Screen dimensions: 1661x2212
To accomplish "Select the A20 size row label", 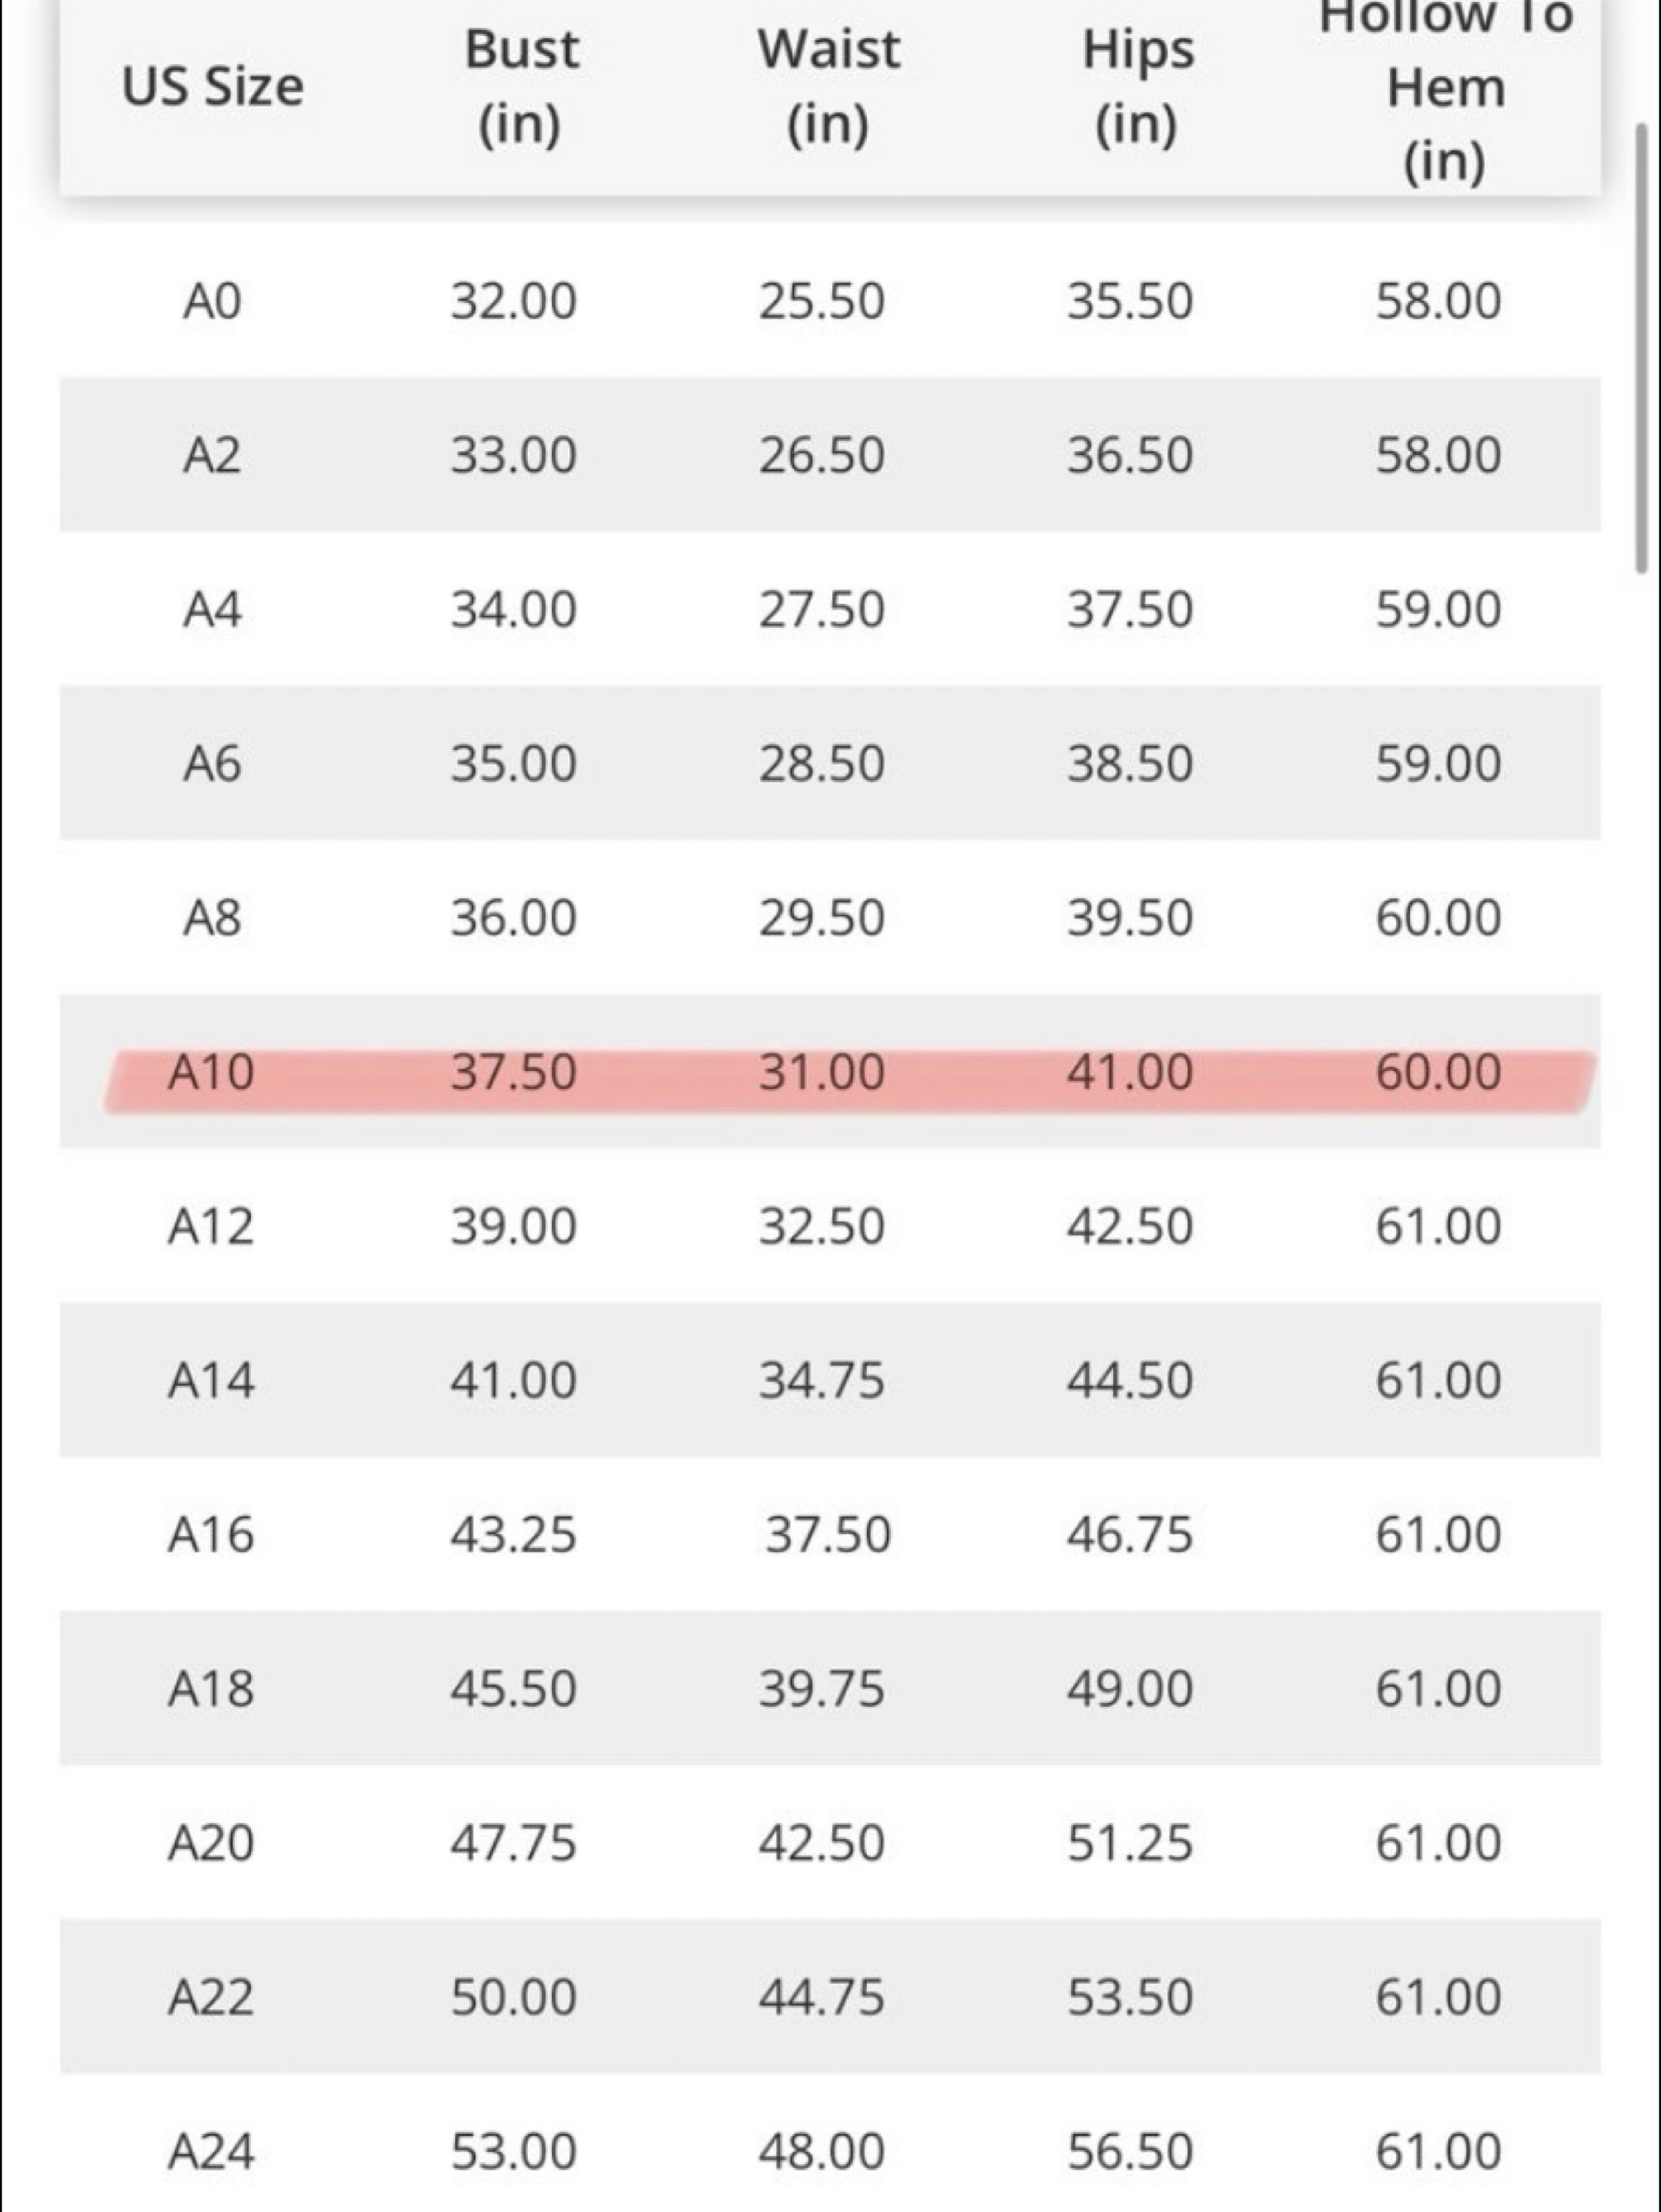I will point(211,1843).
